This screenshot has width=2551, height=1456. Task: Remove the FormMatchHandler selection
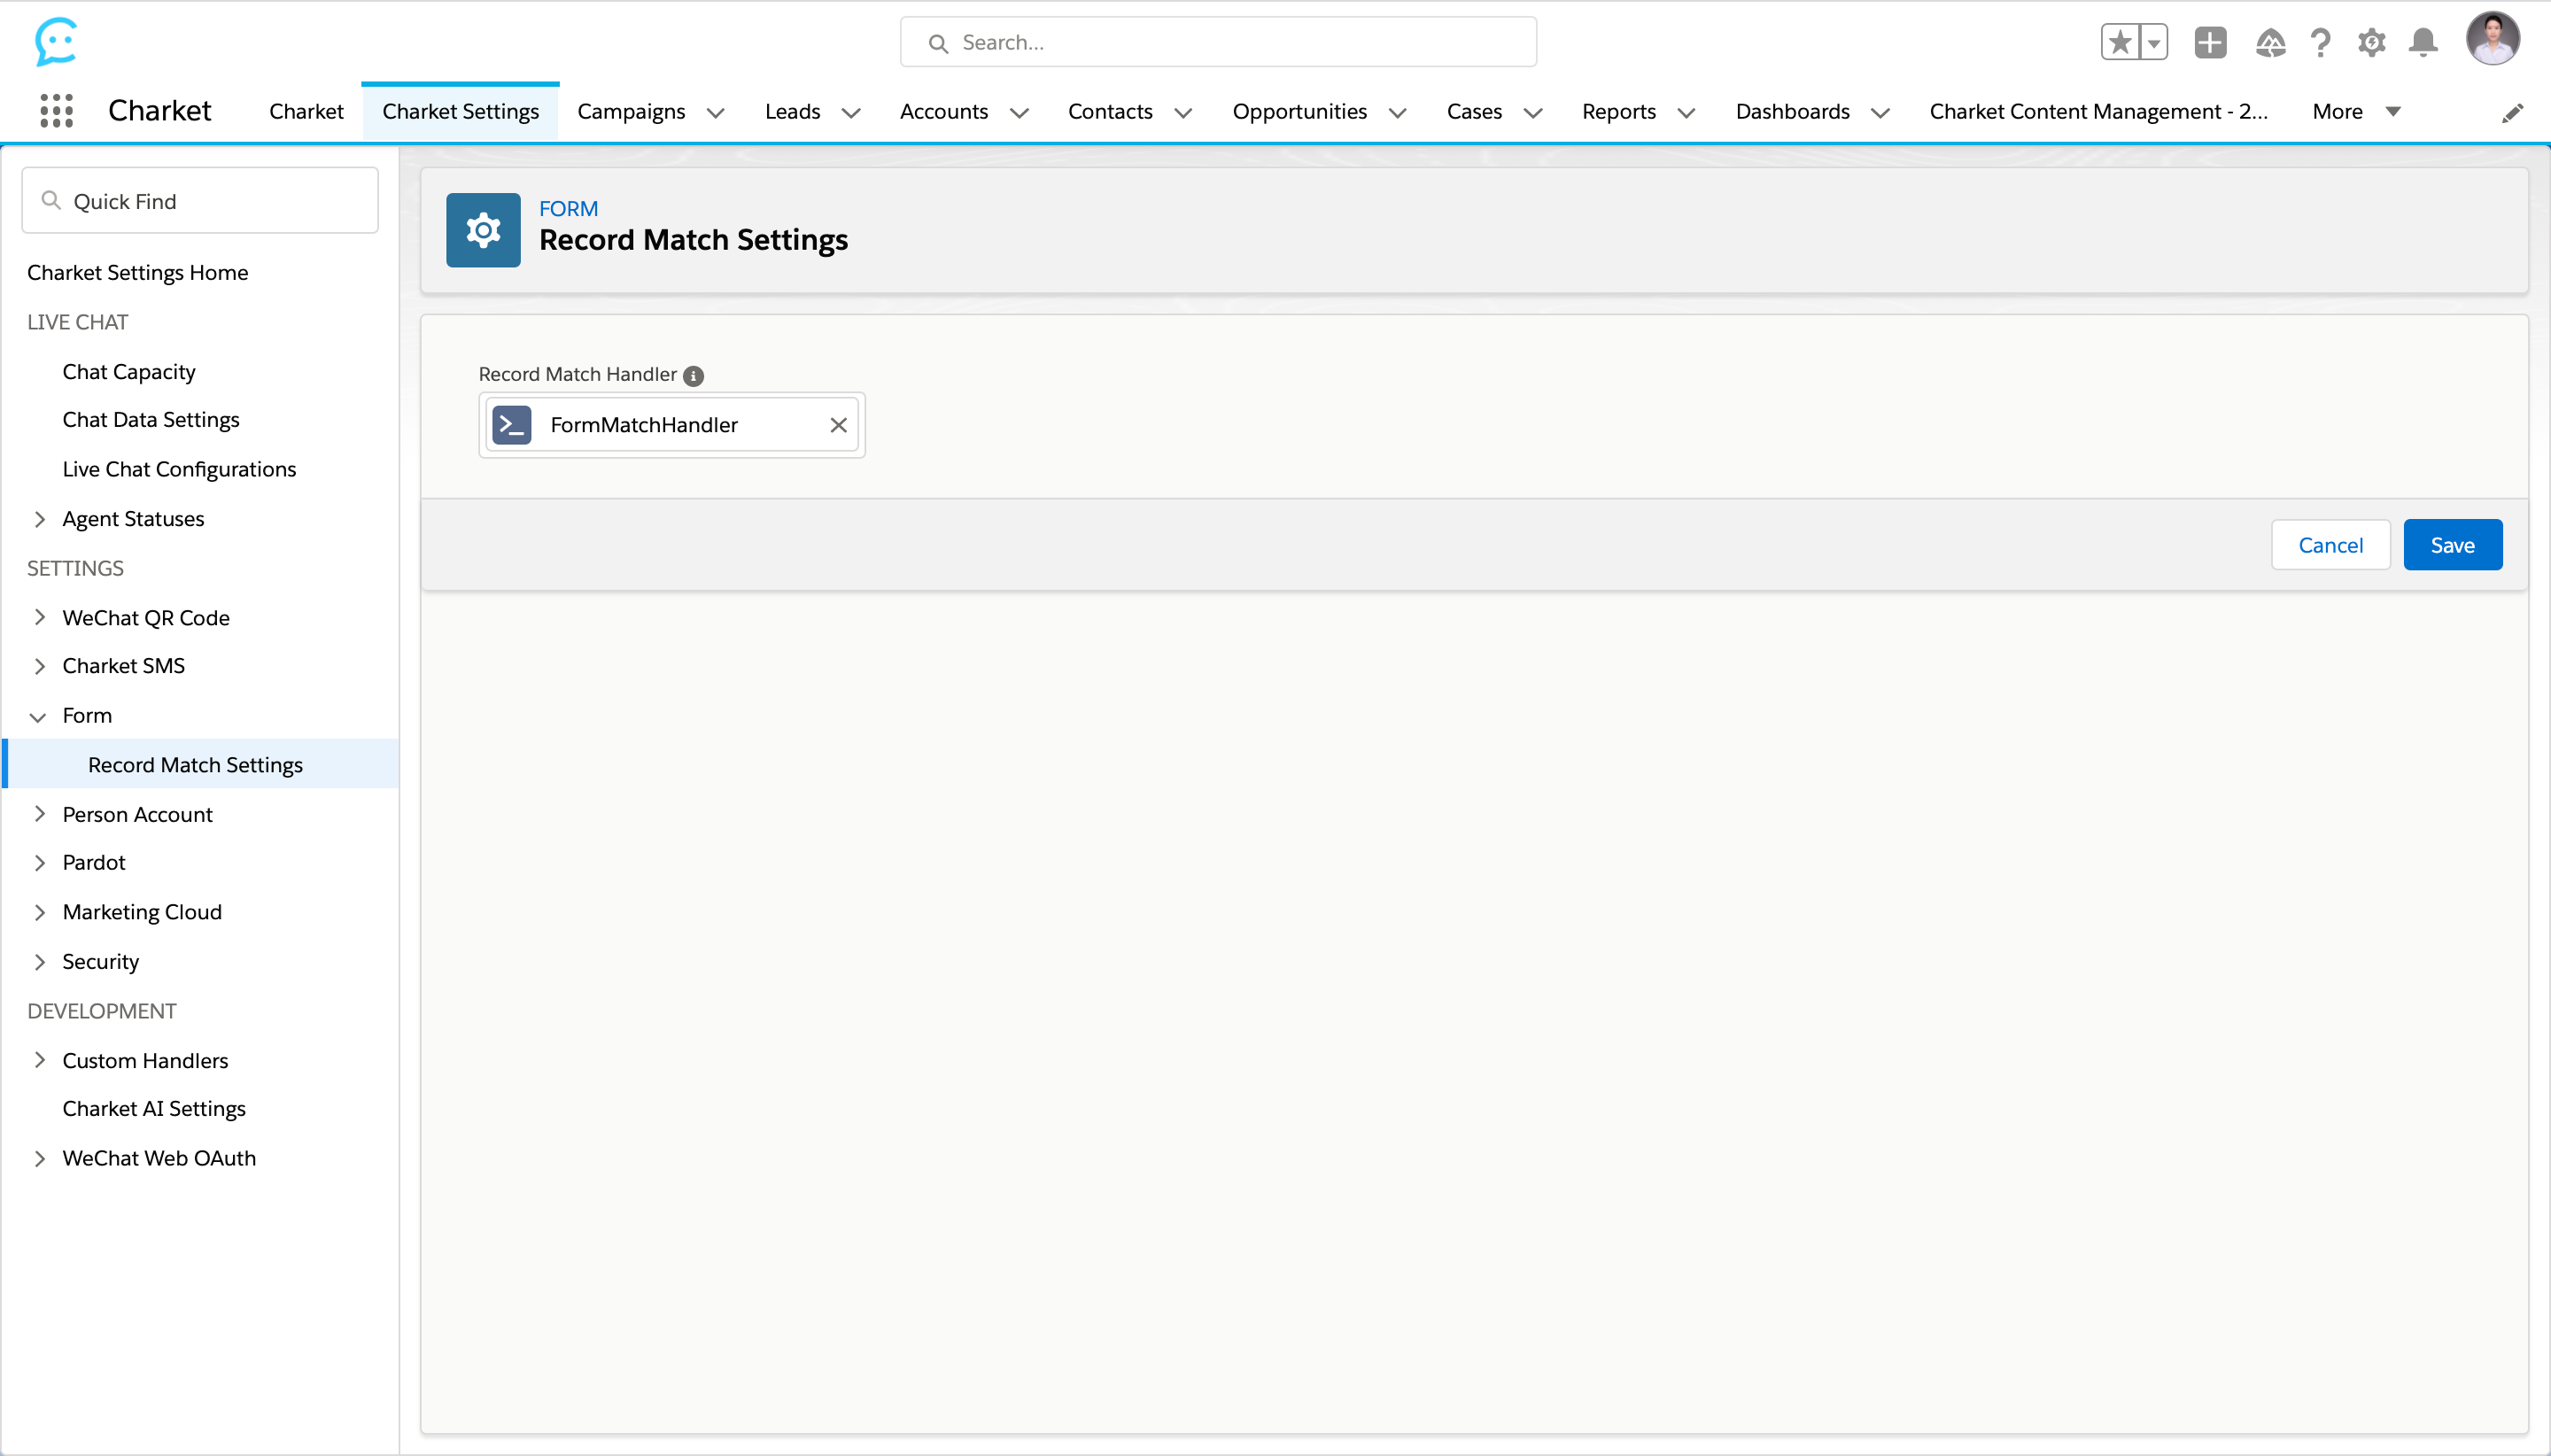(838, 425)
